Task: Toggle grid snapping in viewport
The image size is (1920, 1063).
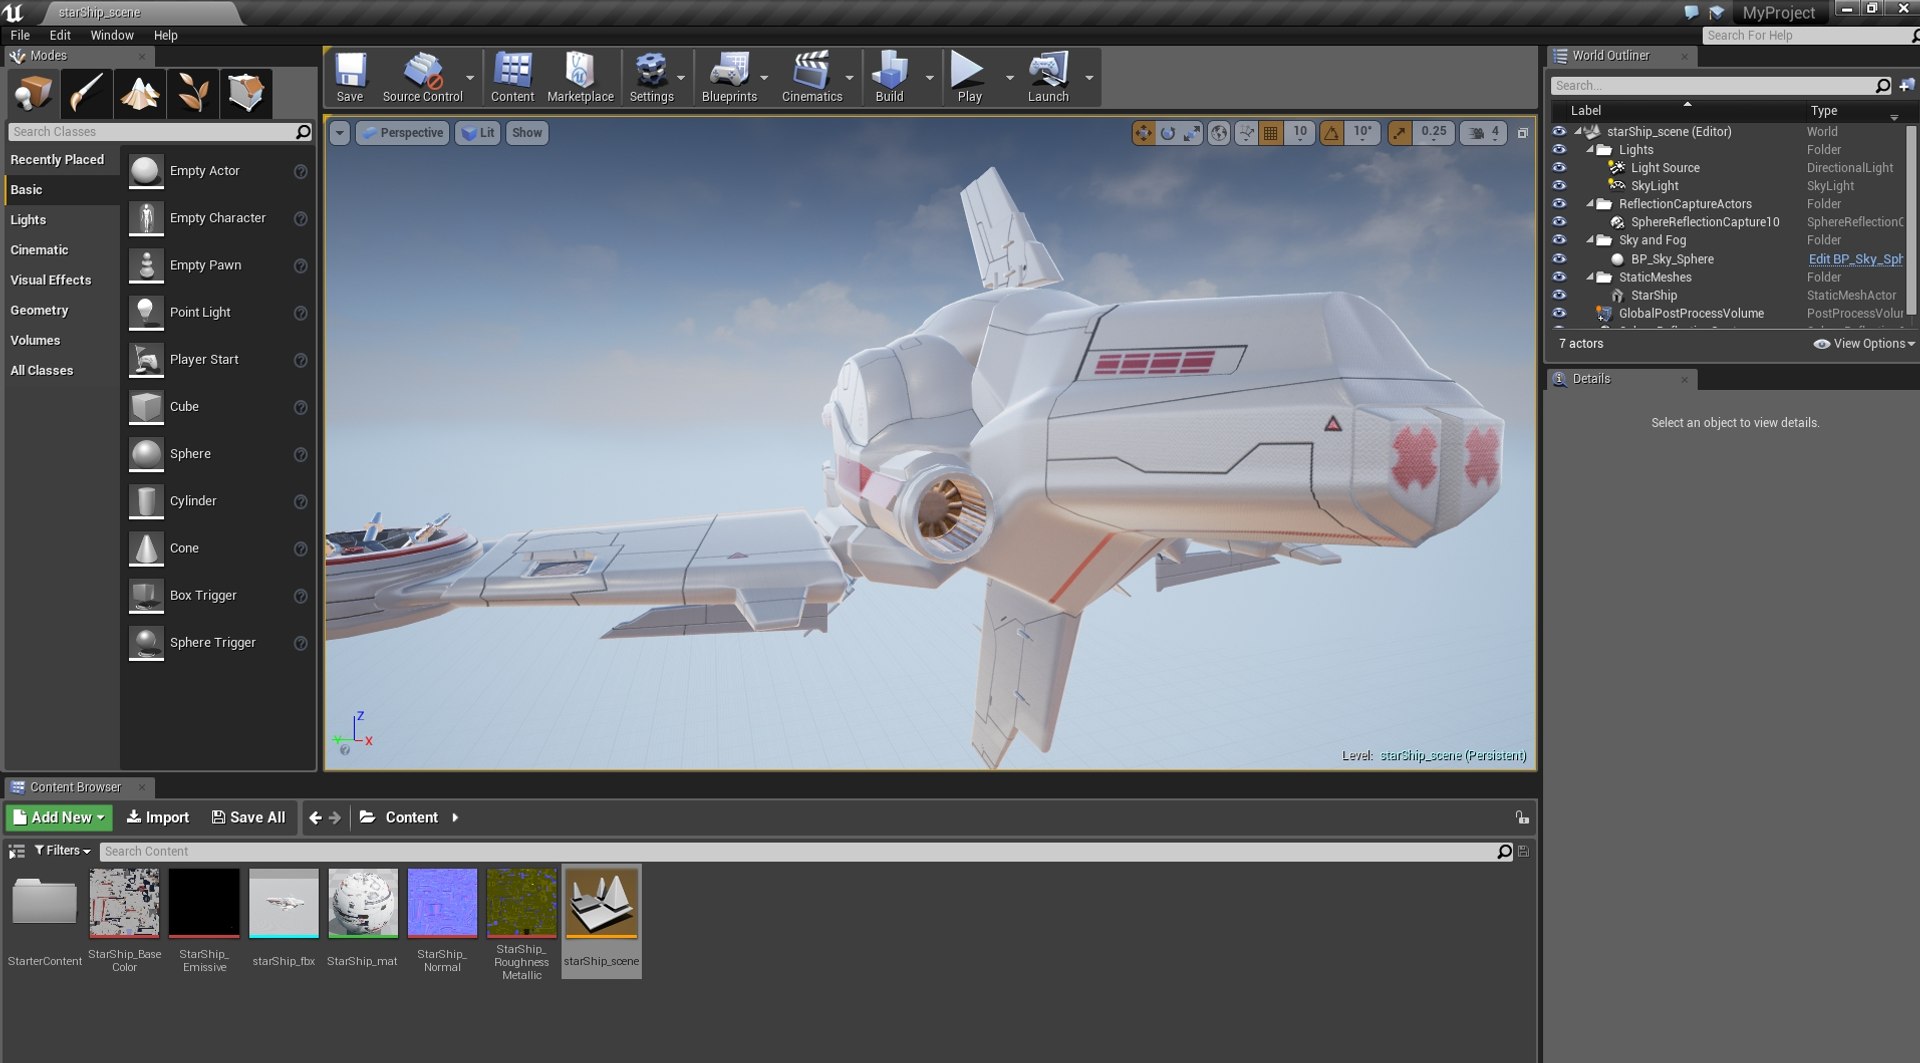Action: pyautogui.click(x=1271, y=133)
